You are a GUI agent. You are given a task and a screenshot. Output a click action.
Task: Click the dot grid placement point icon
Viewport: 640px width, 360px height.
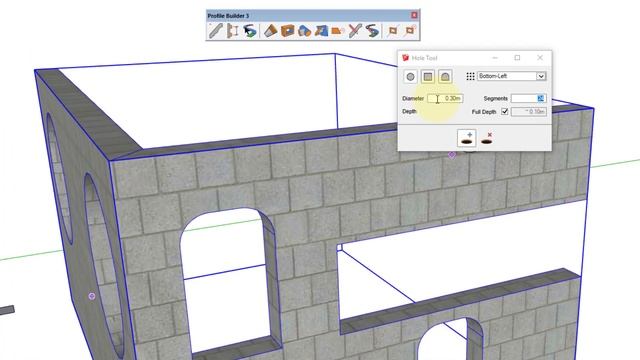470,76
